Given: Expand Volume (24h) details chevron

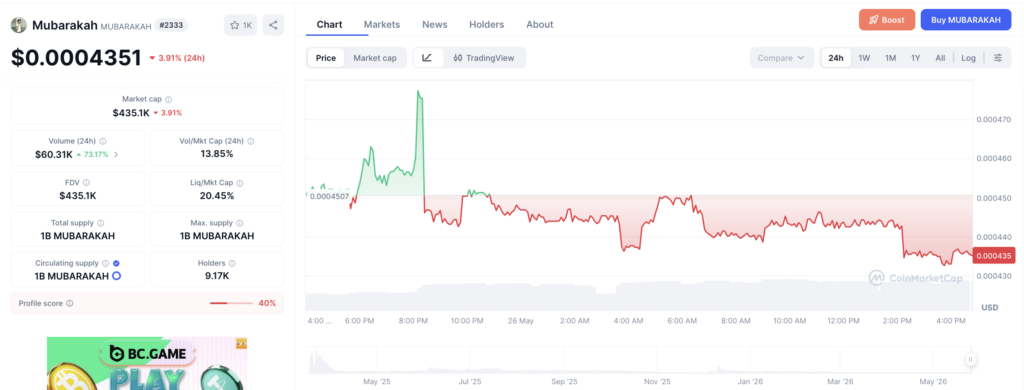Looking at the screenshot, I should point(116,155).
